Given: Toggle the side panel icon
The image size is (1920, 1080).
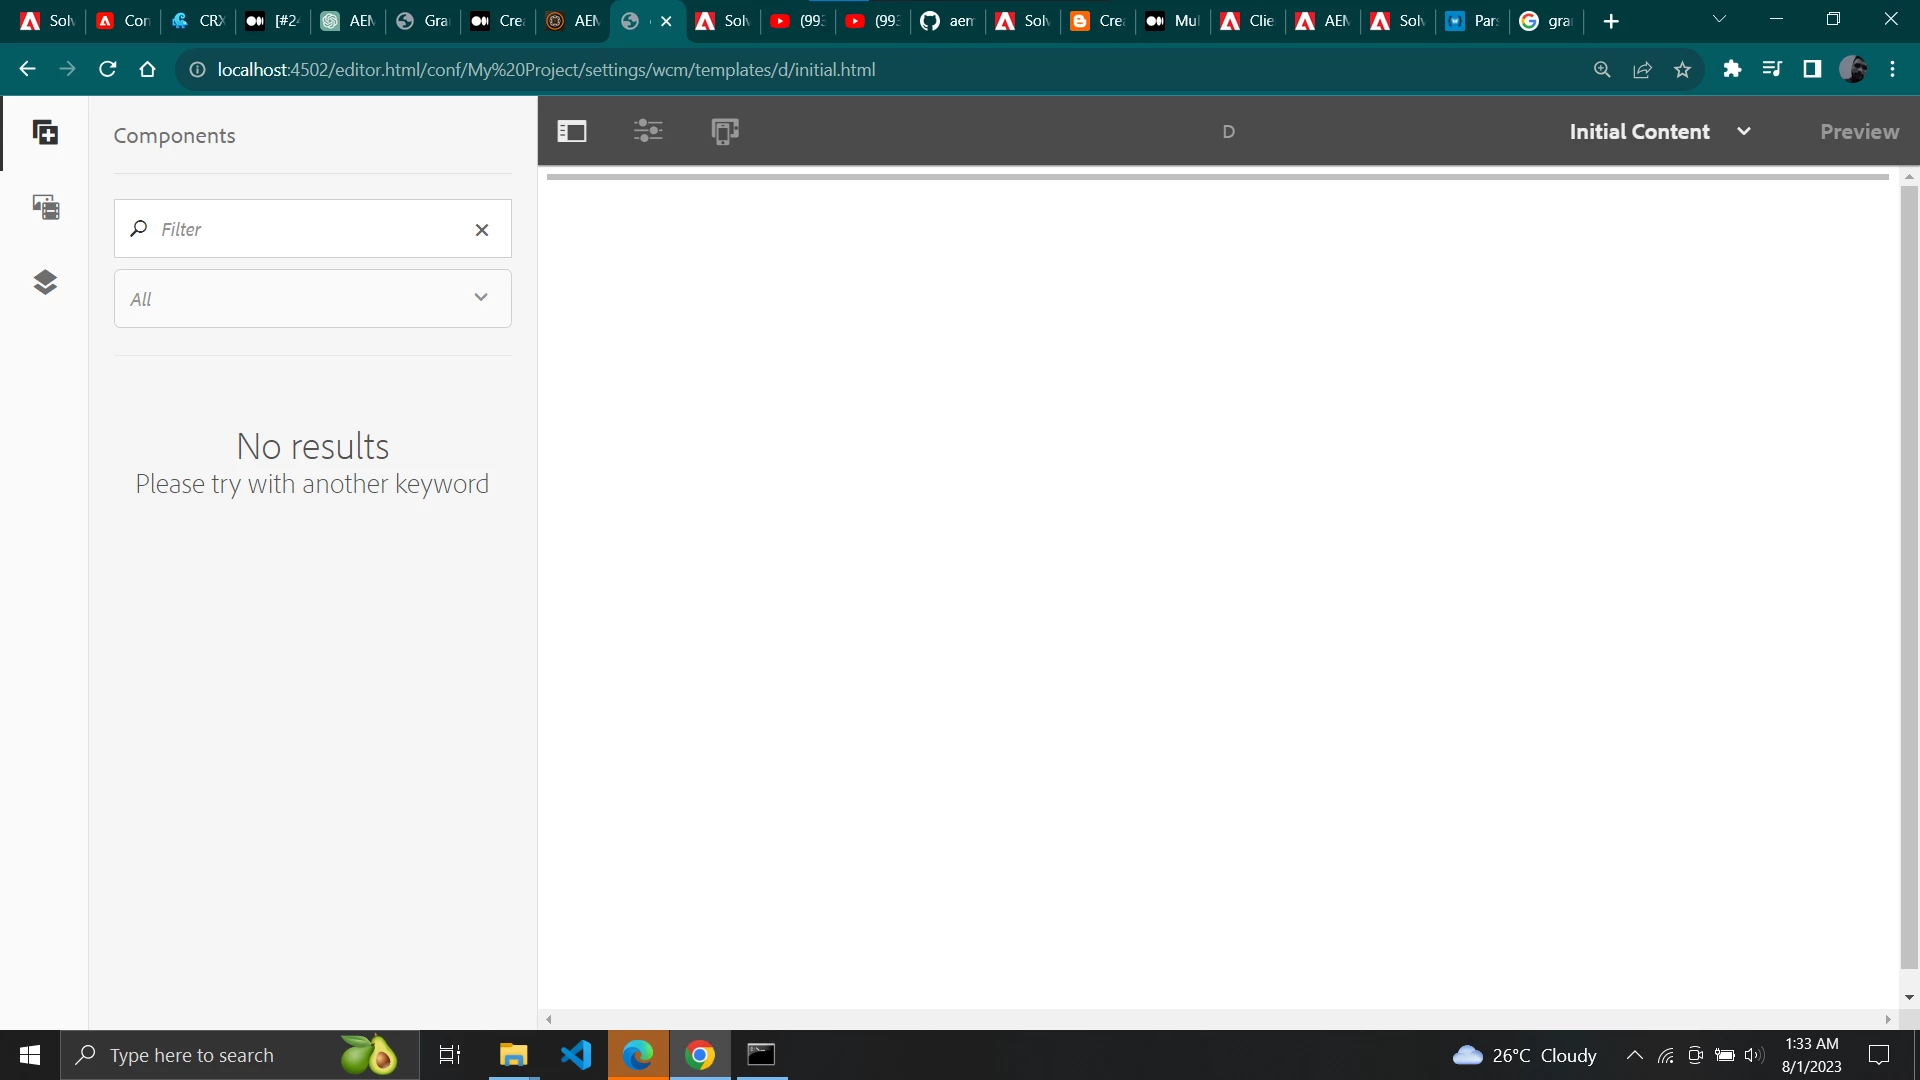Looking at the screenshot, I should tap(572, 131).
